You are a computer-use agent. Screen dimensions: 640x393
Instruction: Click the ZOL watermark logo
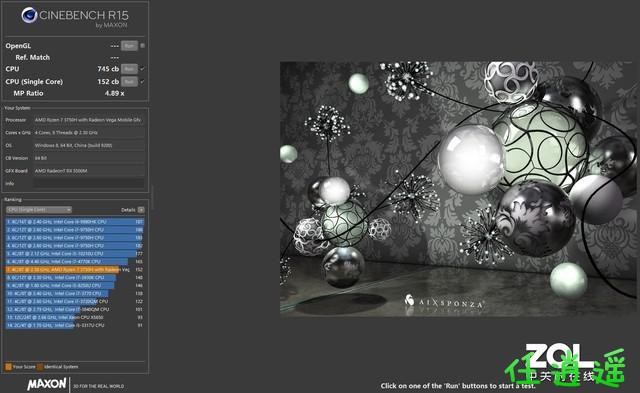click(560, 356)
